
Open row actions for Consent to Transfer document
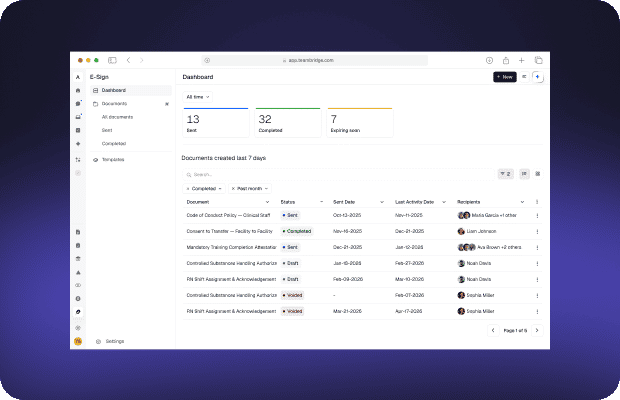coord(537,232)
